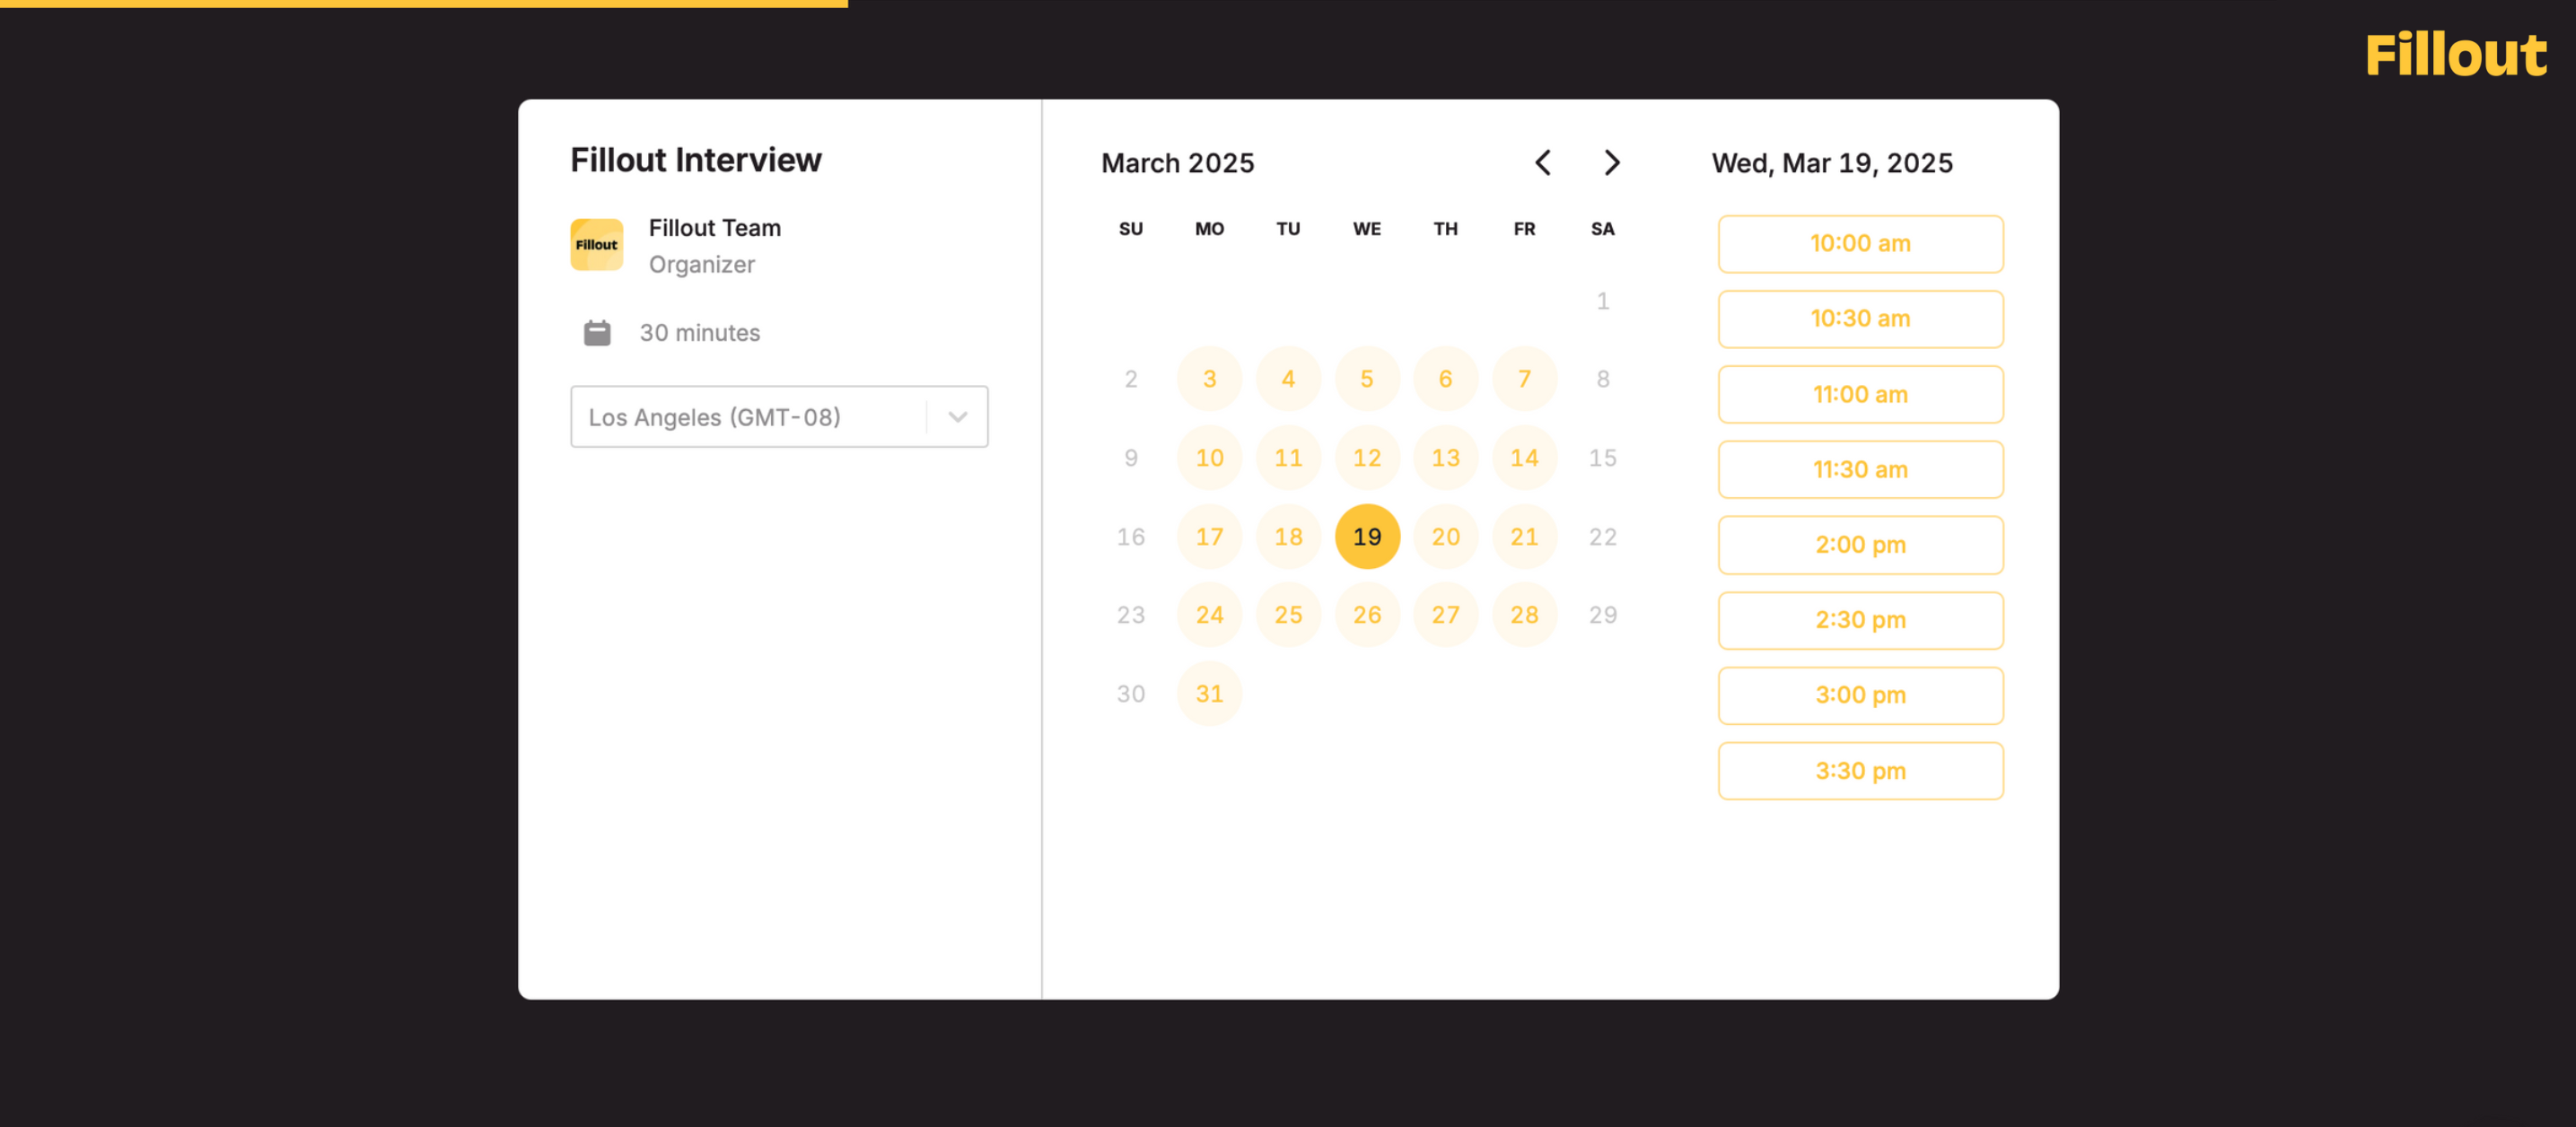Pick March 28 on the calendar
The height and width of the screenshot is (1127, 2576).
(x=1524, y=615)
